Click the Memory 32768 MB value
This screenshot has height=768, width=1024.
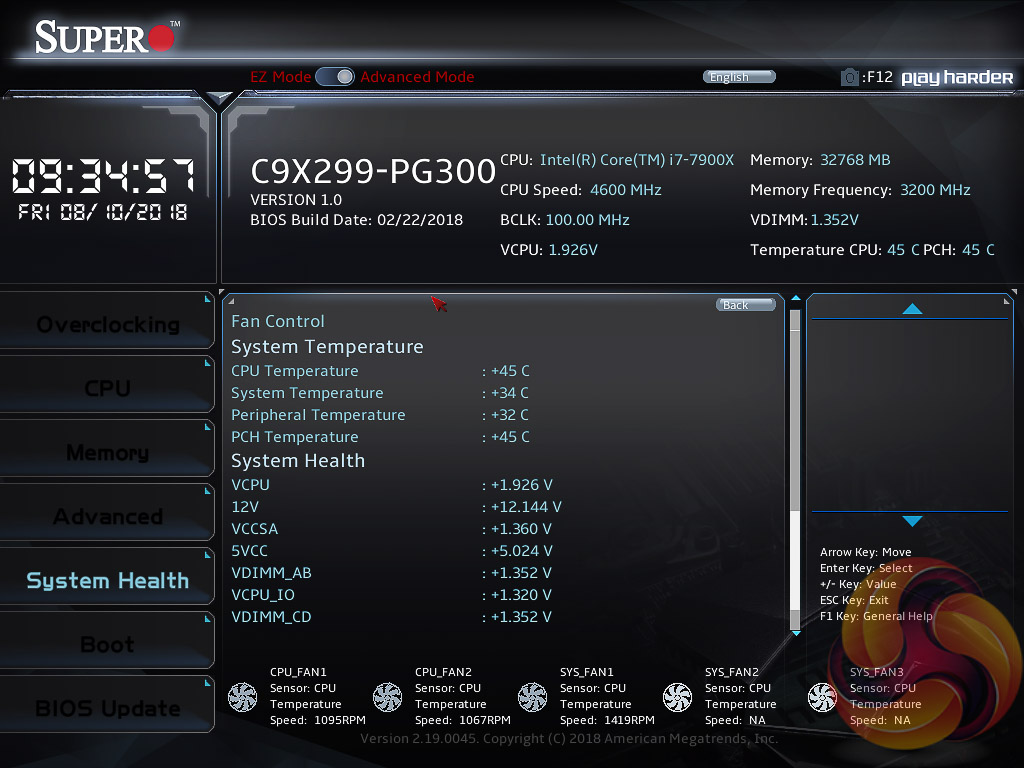tap(855, 160)
